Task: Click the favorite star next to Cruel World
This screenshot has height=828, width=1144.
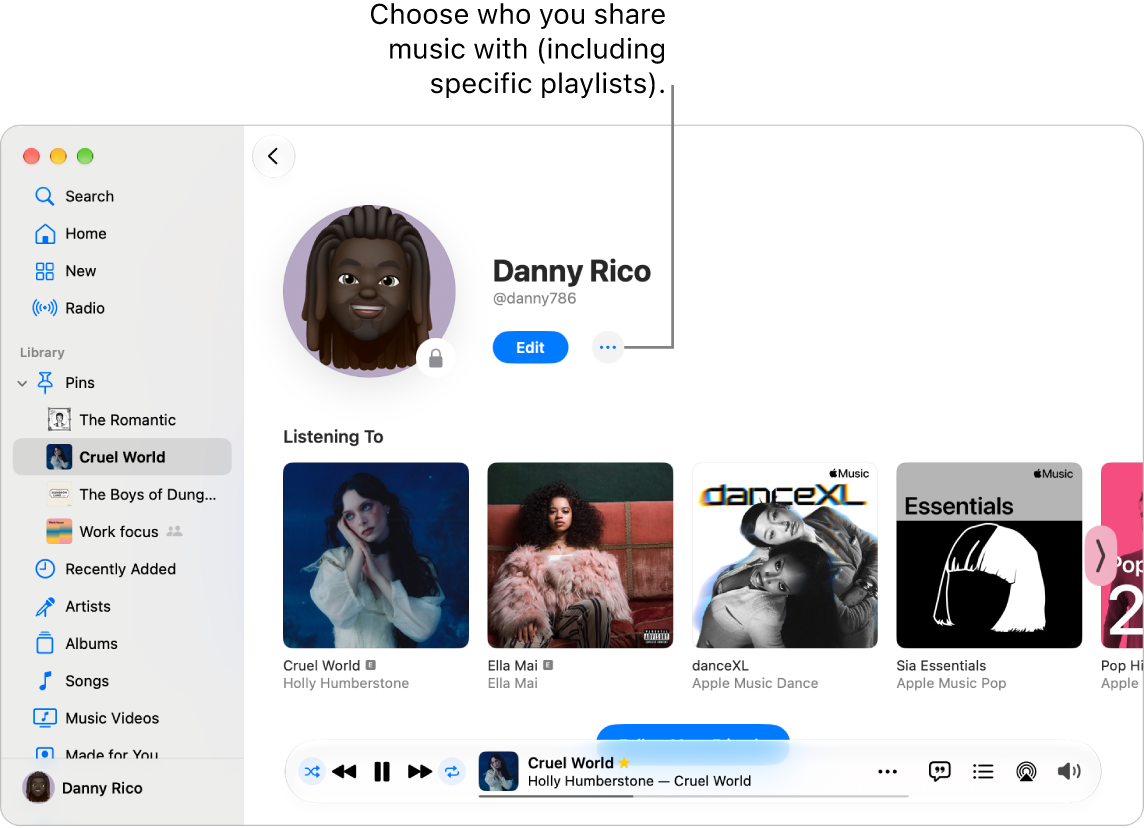Action: (x=625, y=763)
